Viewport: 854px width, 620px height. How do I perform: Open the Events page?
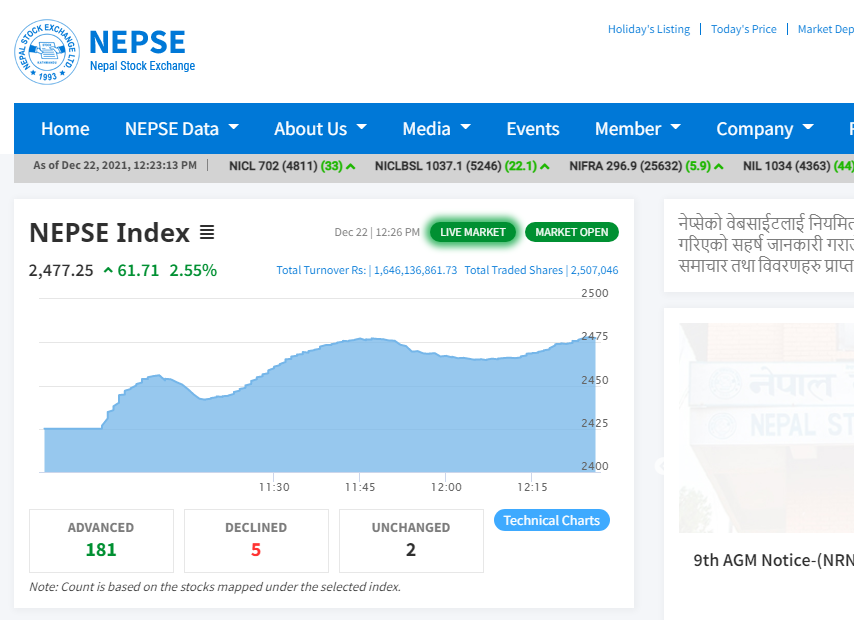coord(533,129)
